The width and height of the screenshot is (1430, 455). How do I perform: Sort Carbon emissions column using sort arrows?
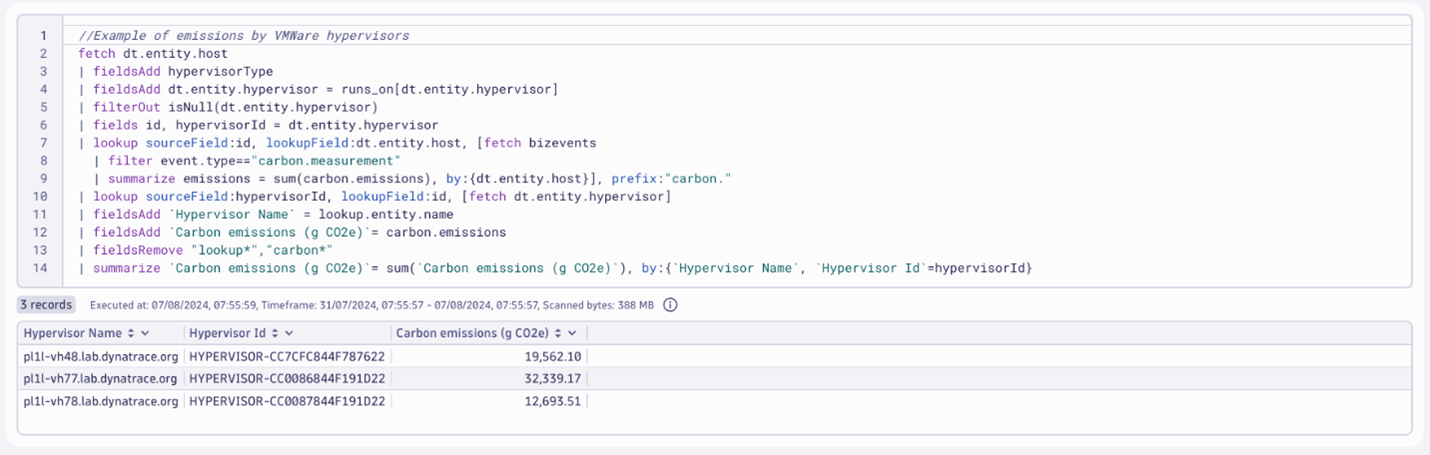559,333
